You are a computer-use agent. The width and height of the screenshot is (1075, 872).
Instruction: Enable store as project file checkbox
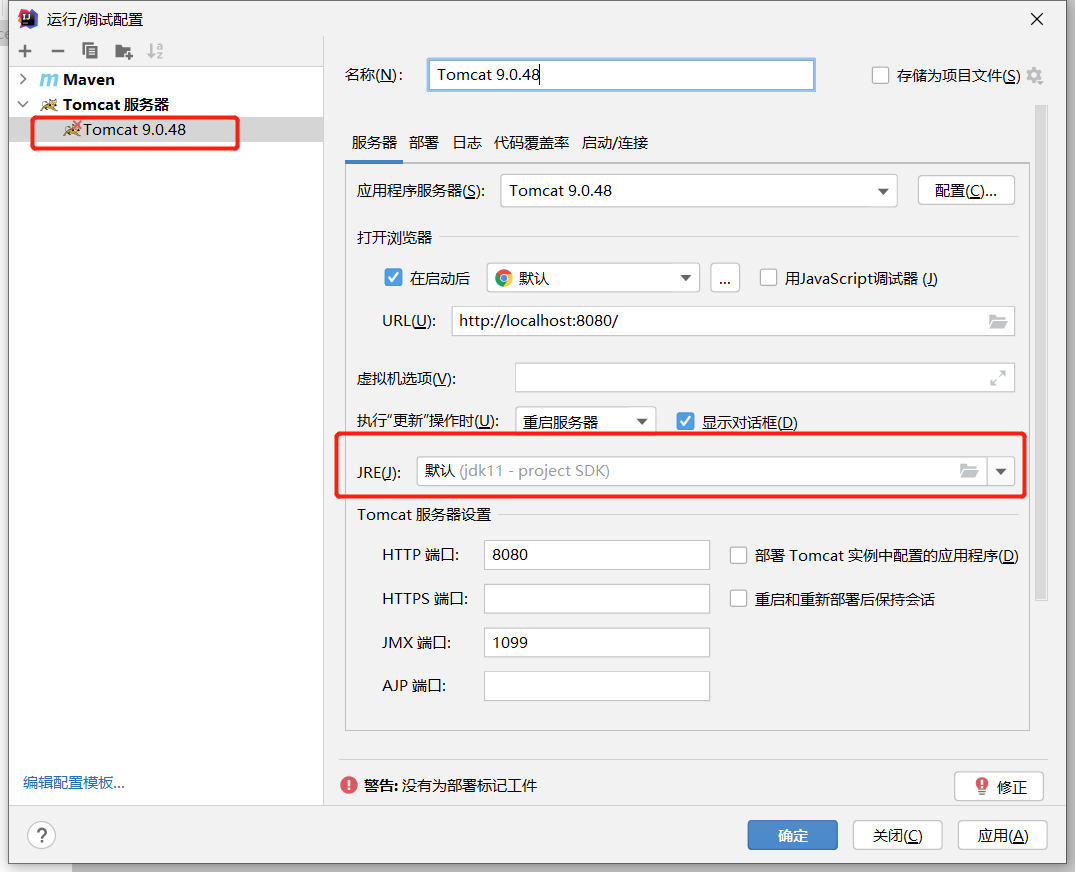click(x=880, y=75)
